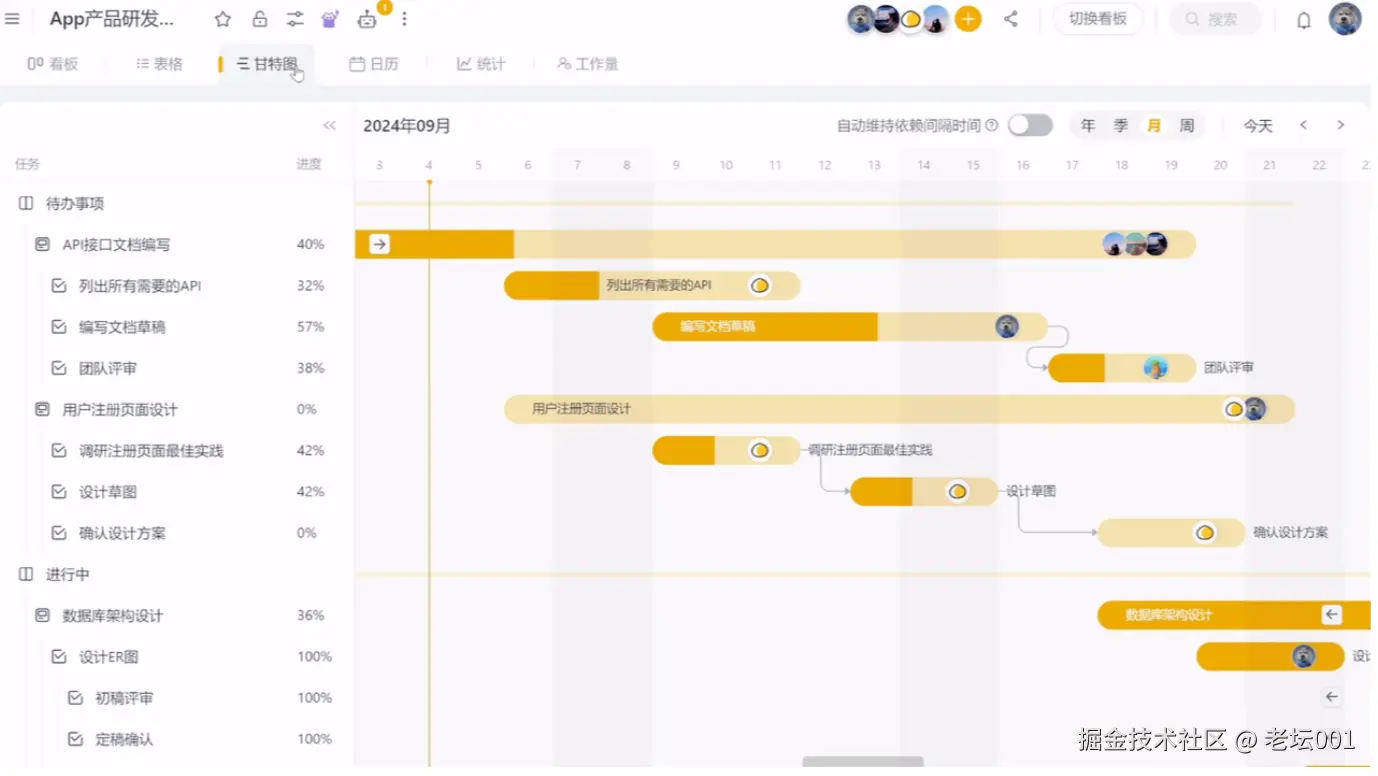Open the three-dot more options menu

tap(403, 18)
